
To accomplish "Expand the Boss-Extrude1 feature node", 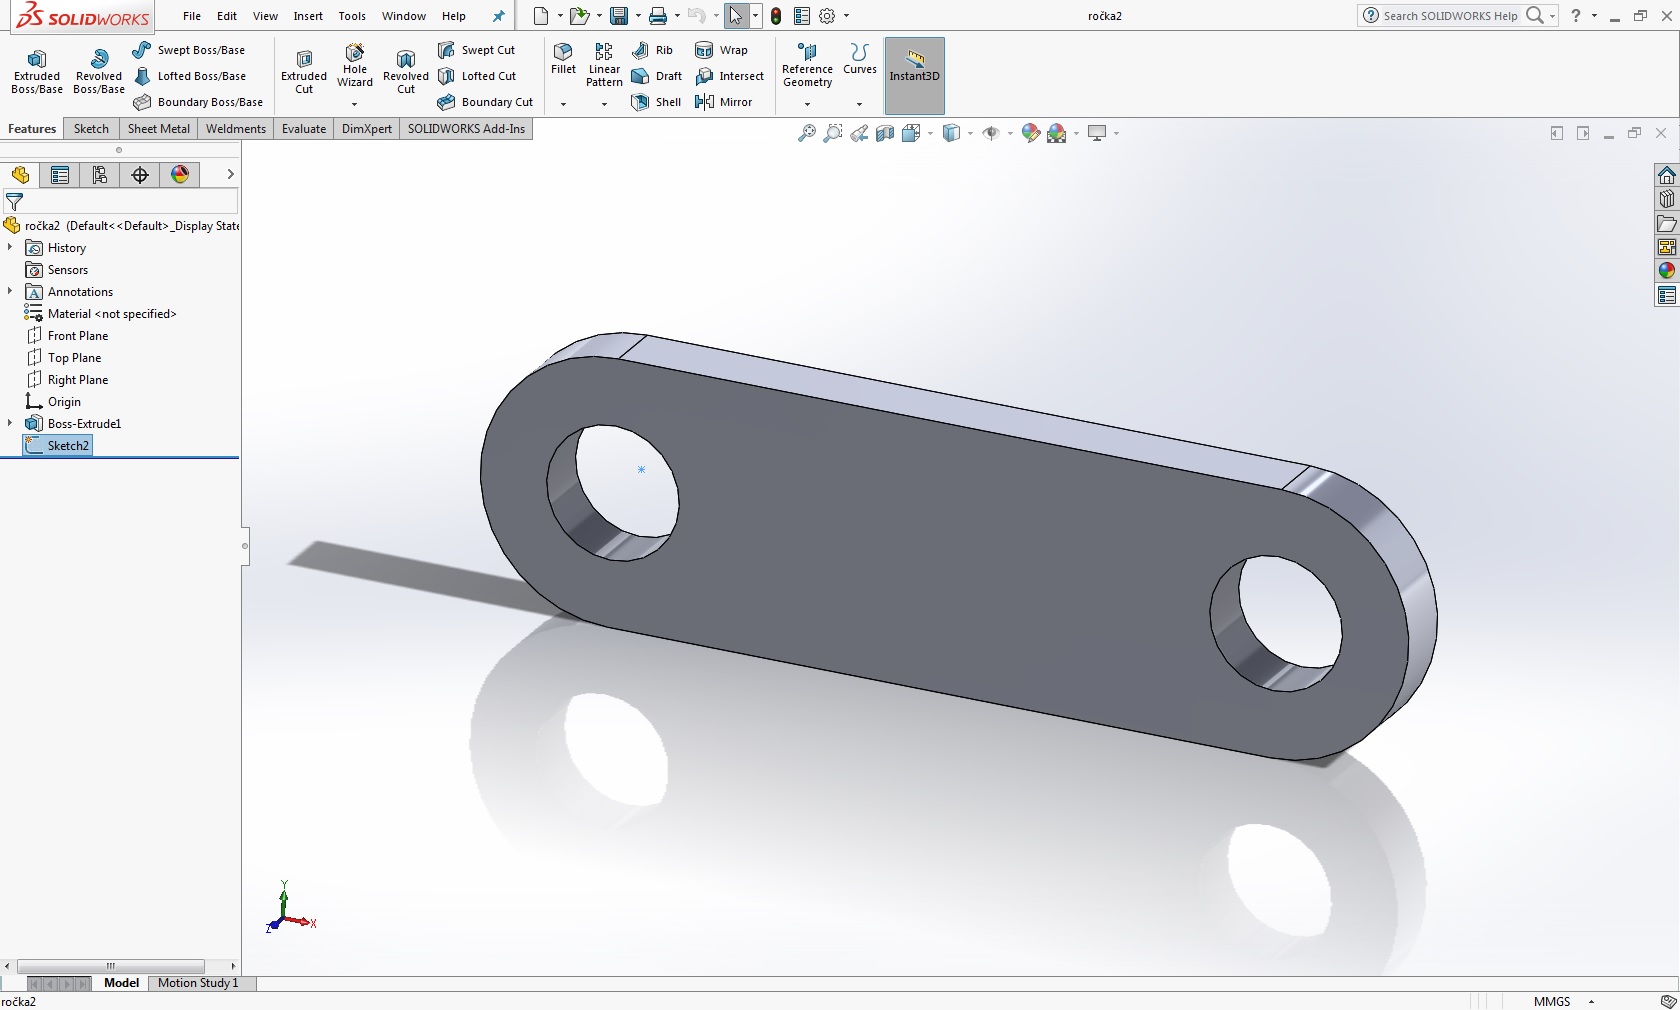I will [10, 424].
